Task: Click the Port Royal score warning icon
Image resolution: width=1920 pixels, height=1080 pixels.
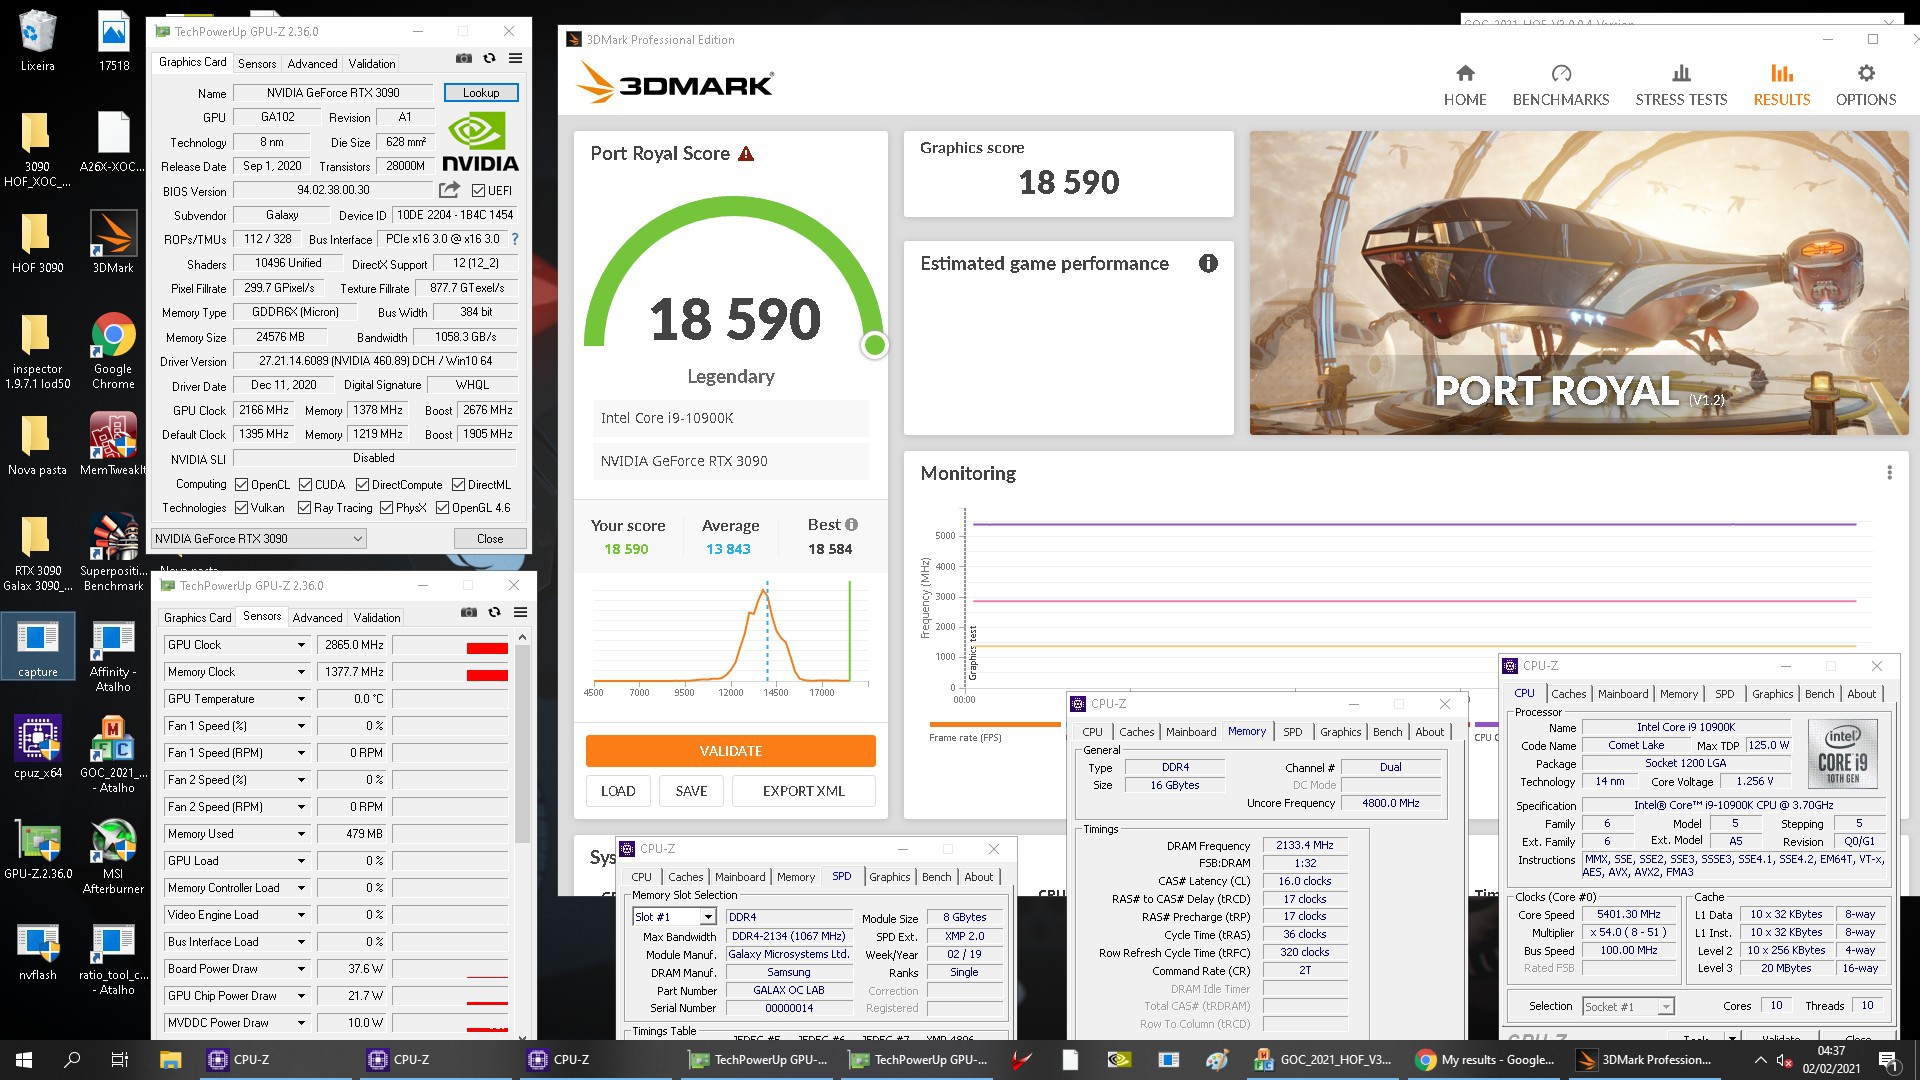Action: click(746, 154)
